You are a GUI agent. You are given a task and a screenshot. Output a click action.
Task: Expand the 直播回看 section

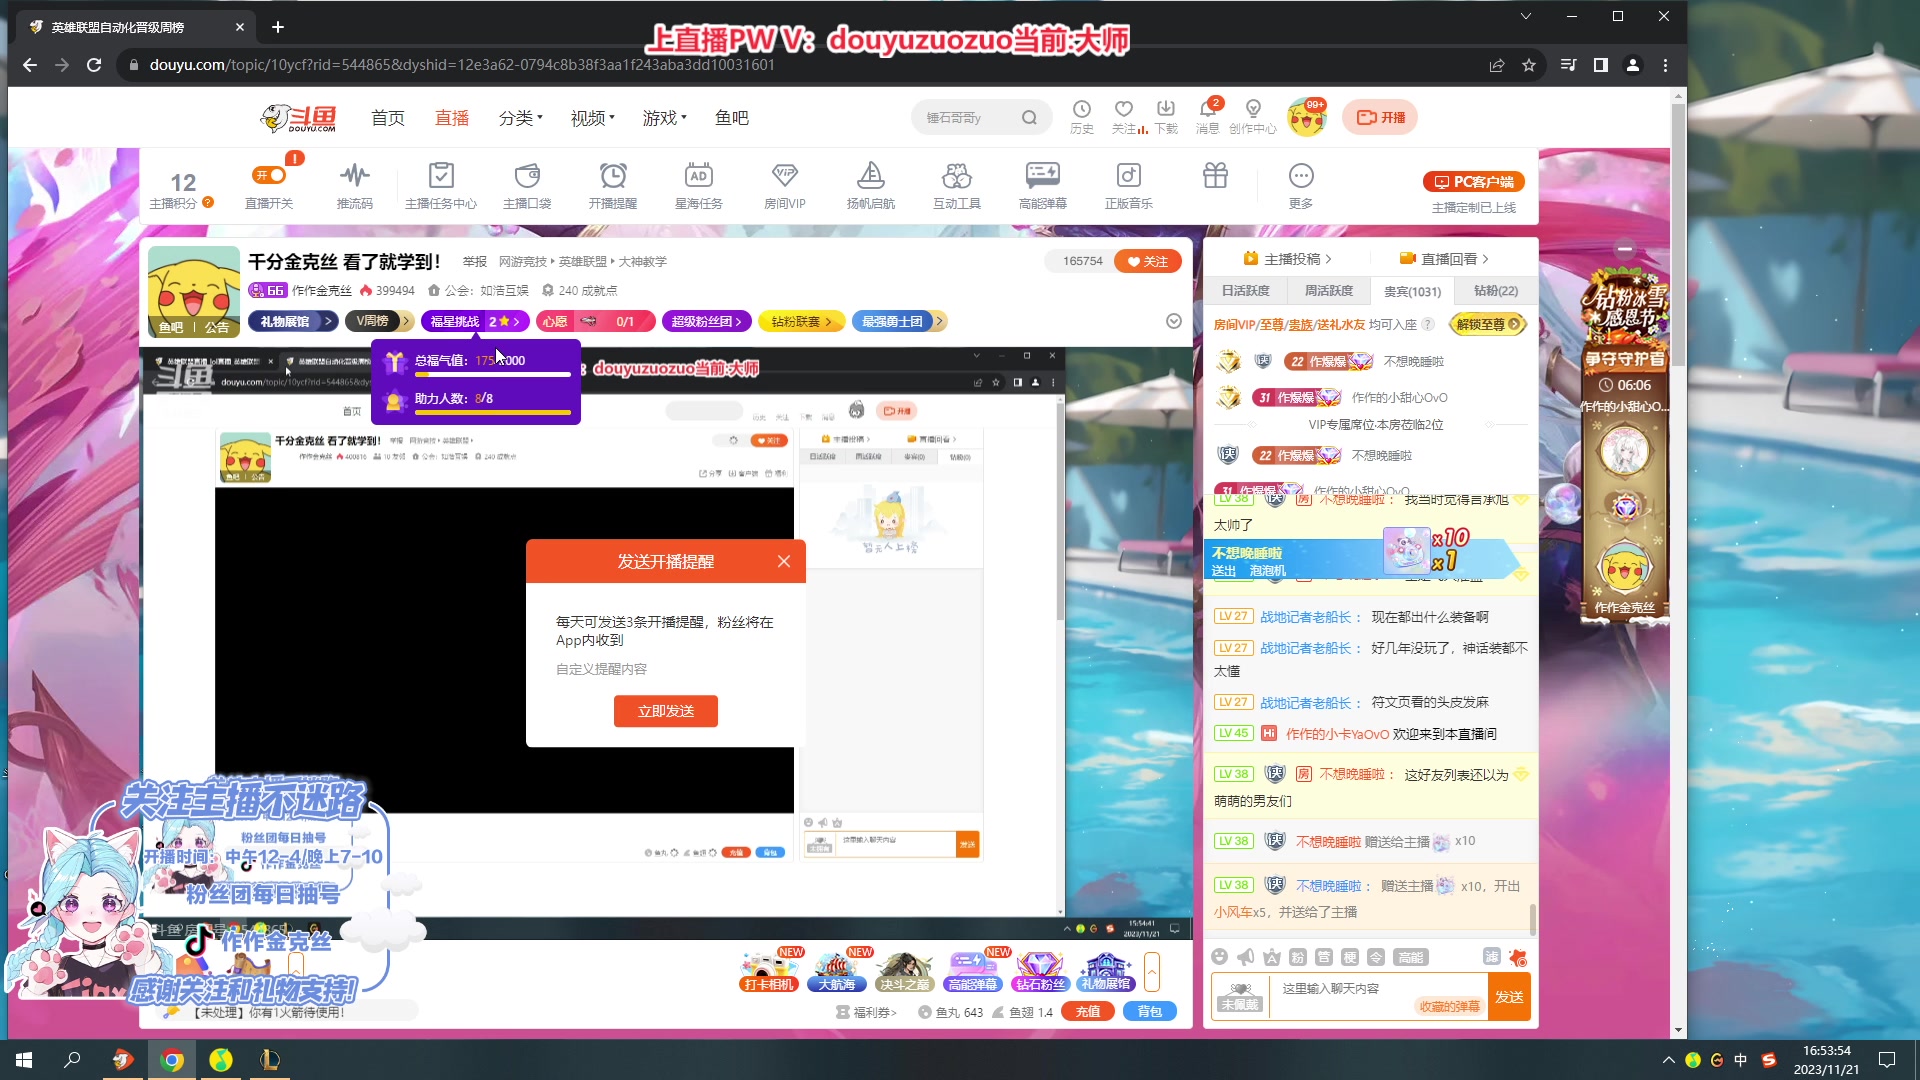click(x=1444, y=259)
